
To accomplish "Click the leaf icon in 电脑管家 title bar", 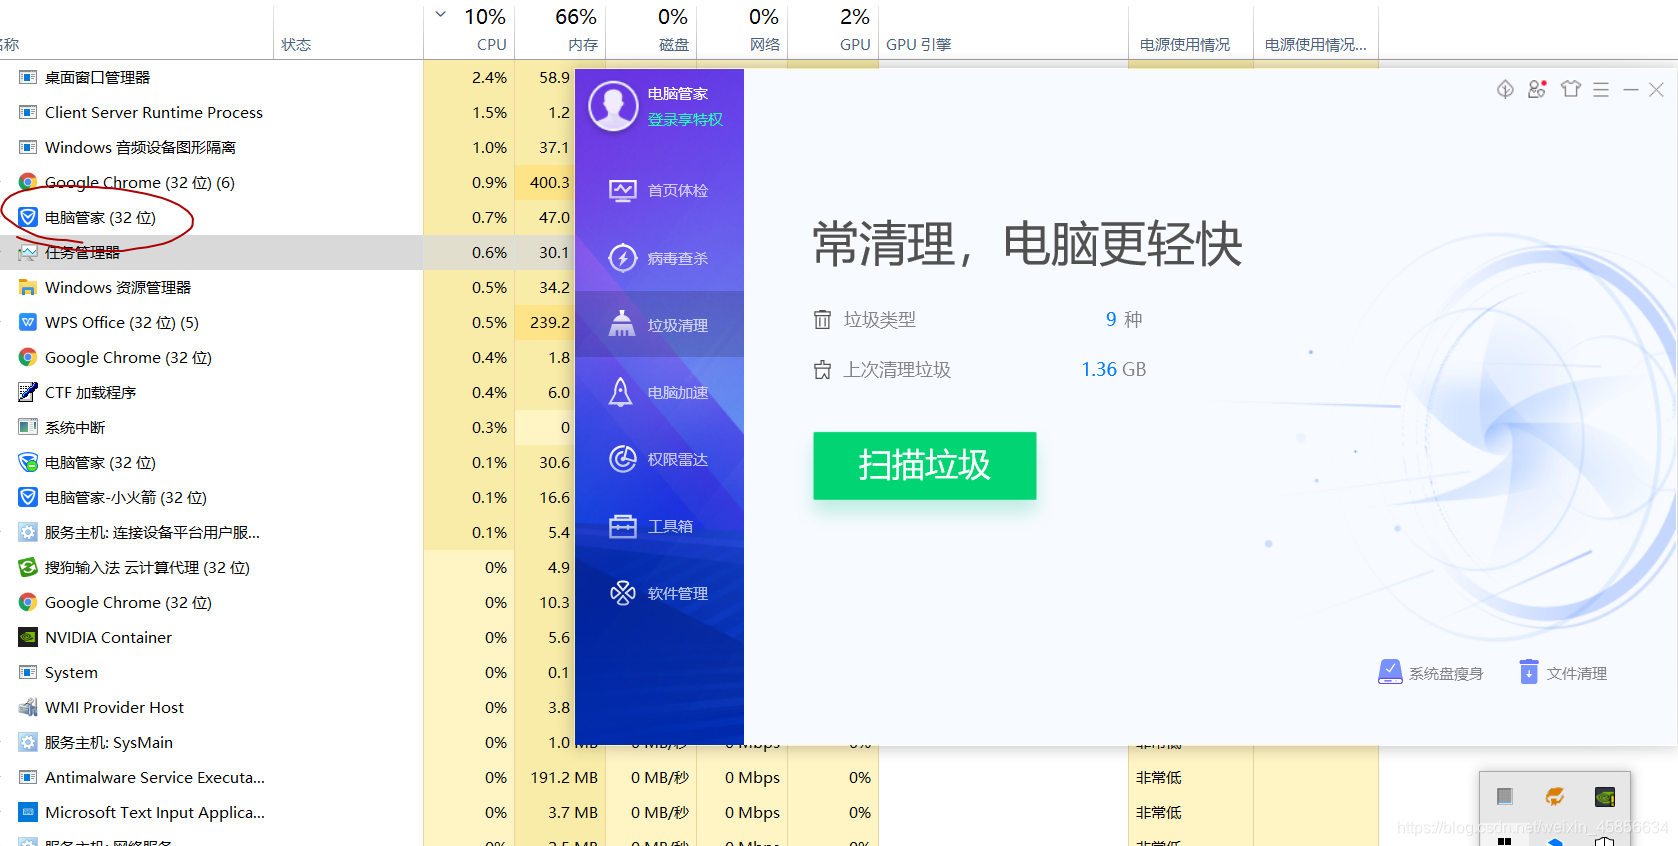I will click(1505, 89).
